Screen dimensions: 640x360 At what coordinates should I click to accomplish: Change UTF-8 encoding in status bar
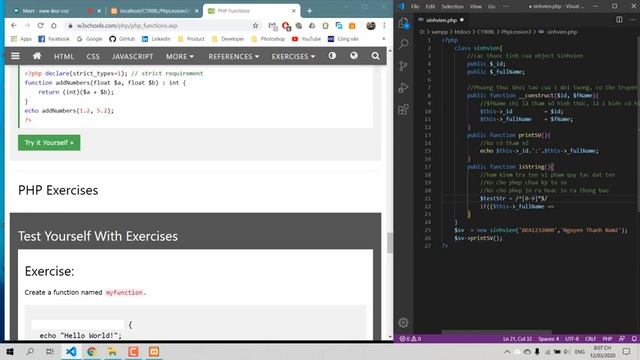point(572,339)
